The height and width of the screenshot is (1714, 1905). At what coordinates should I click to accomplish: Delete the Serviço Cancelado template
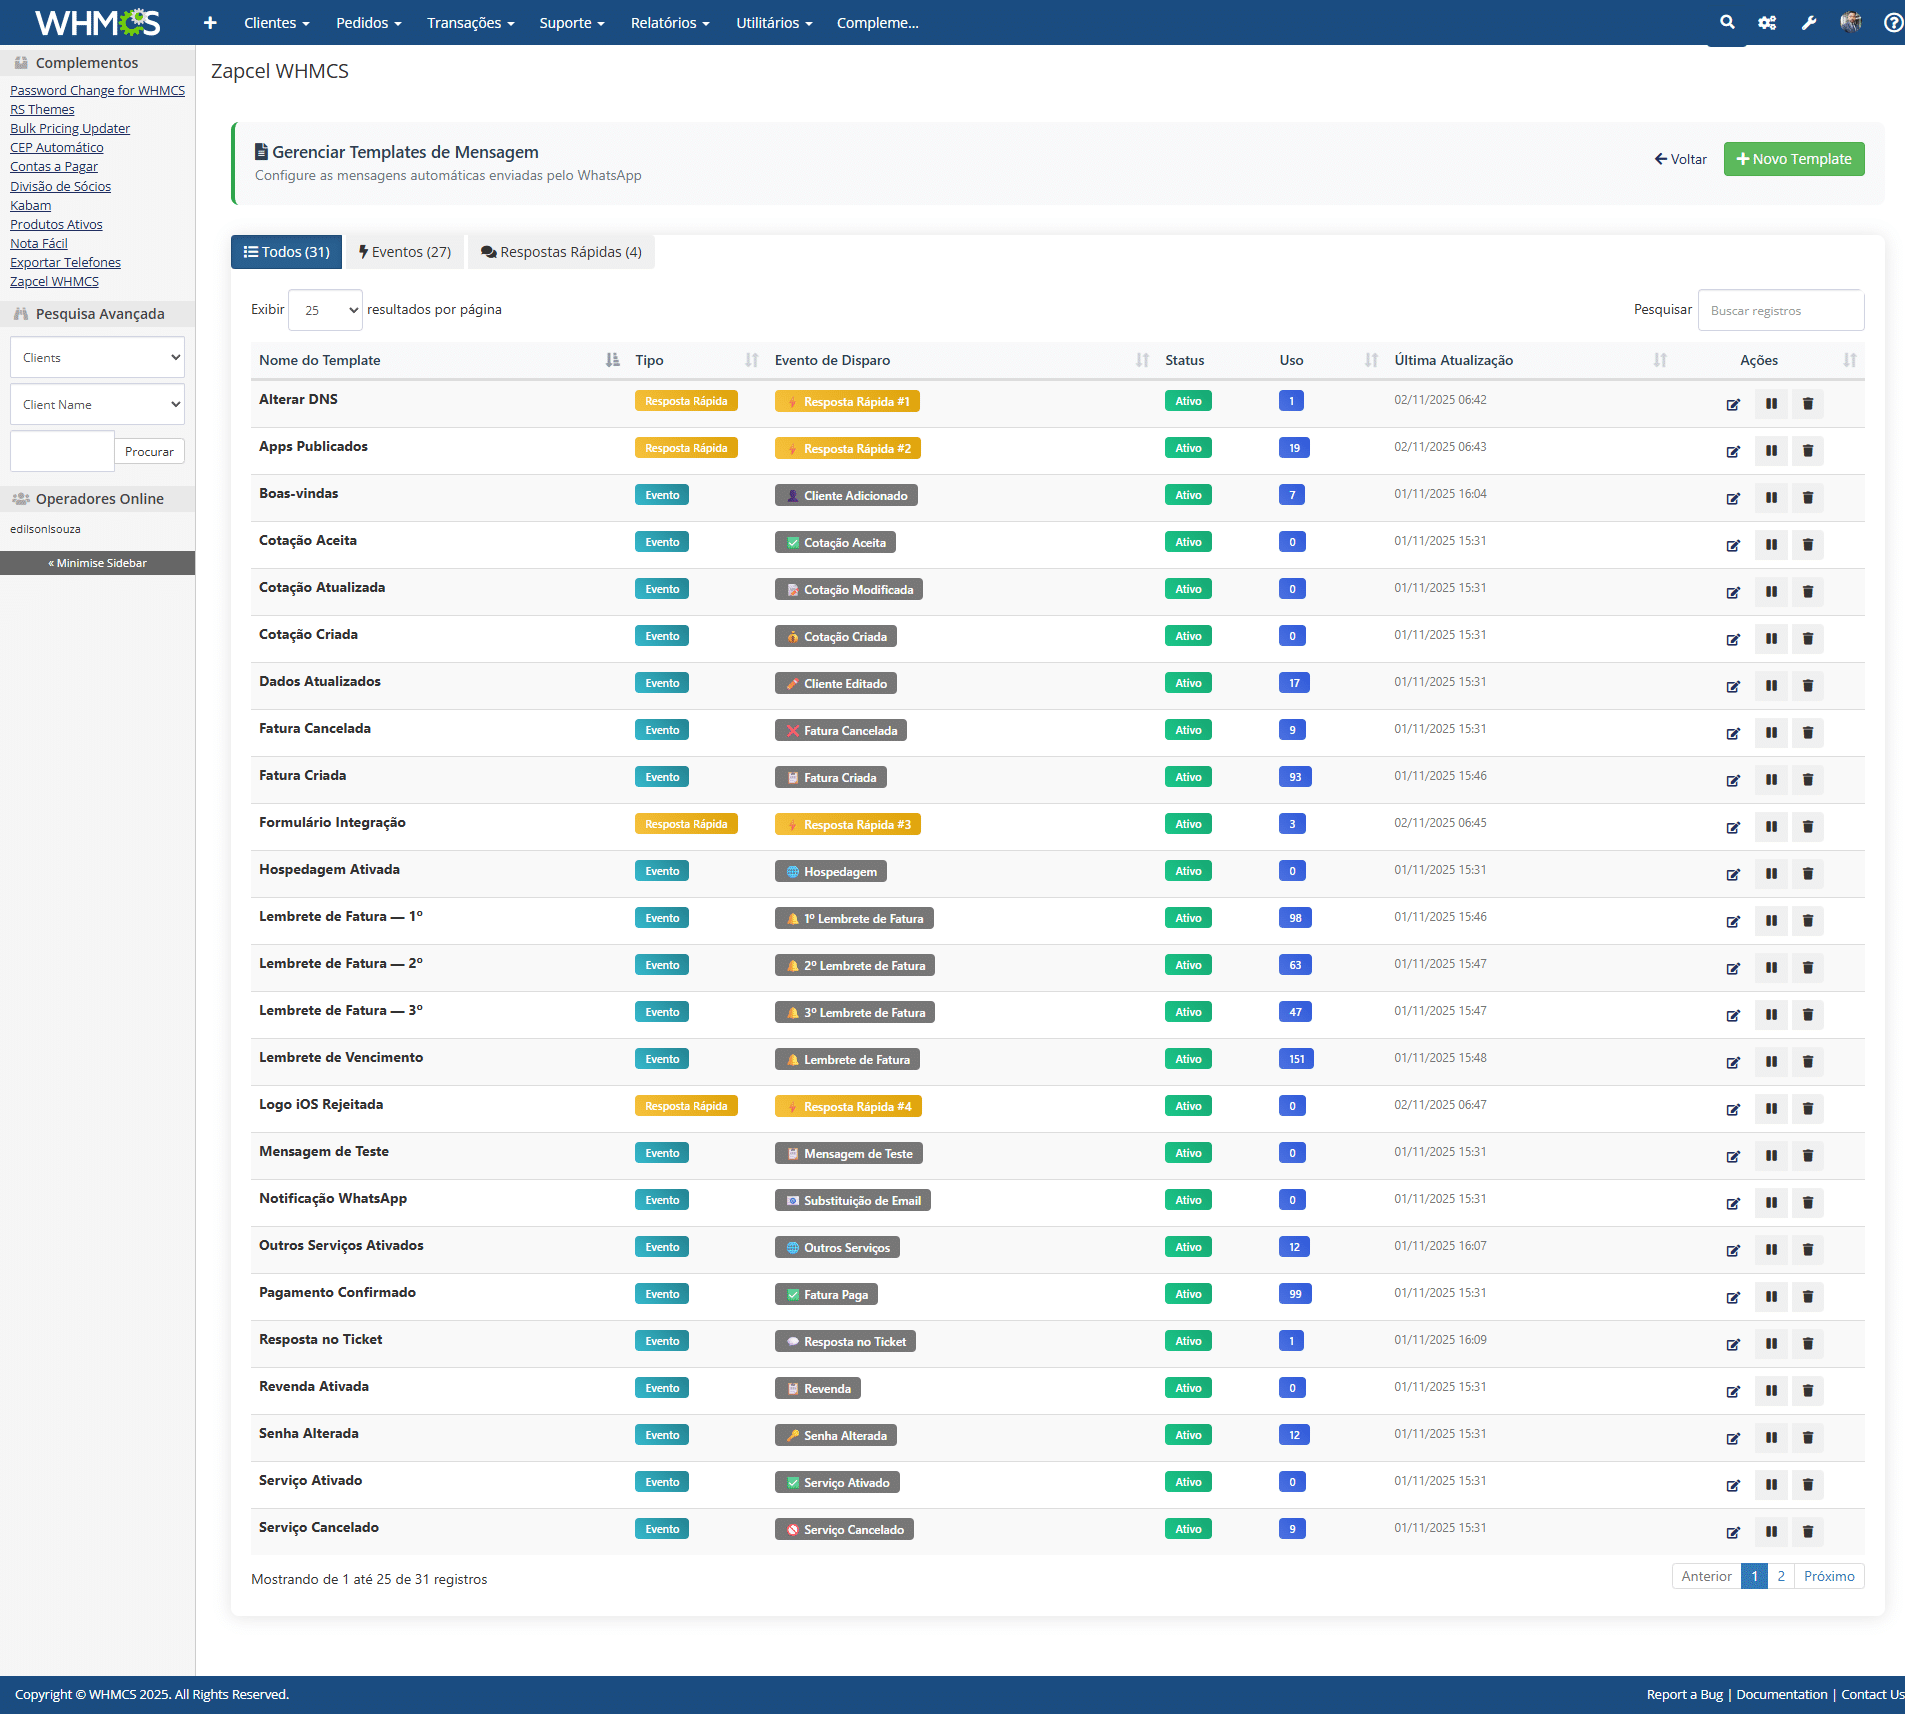point(1808,1532)
